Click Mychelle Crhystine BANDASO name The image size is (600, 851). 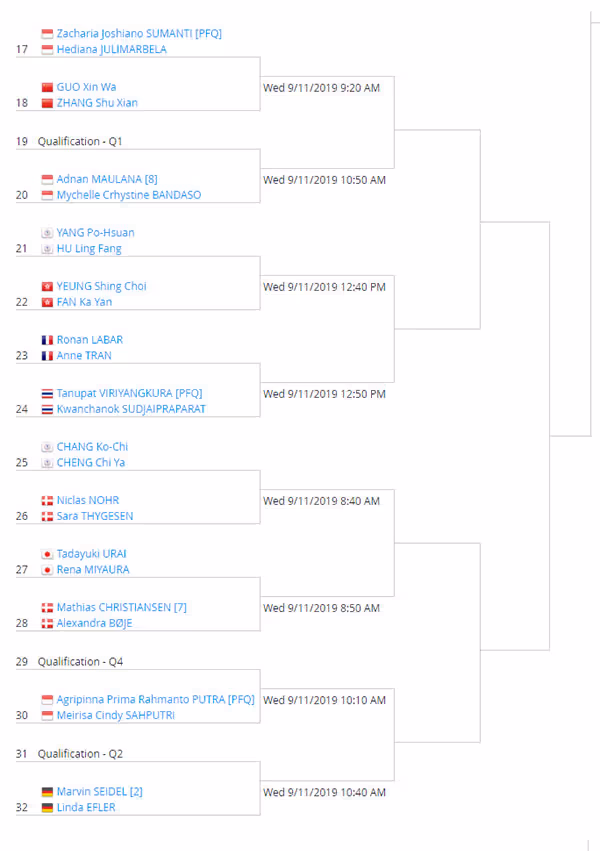[x=129, y=195]
